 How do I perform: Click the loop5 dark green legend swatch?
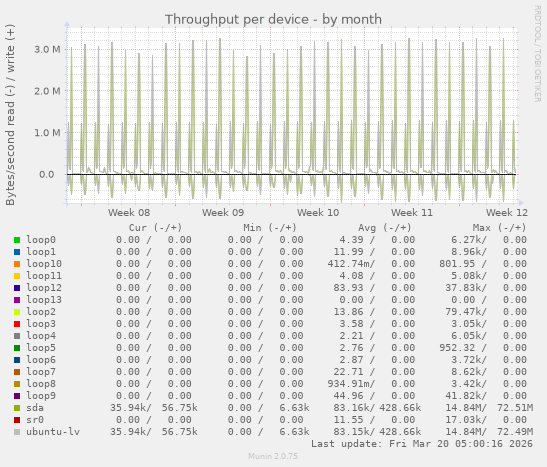coord(17,348)
